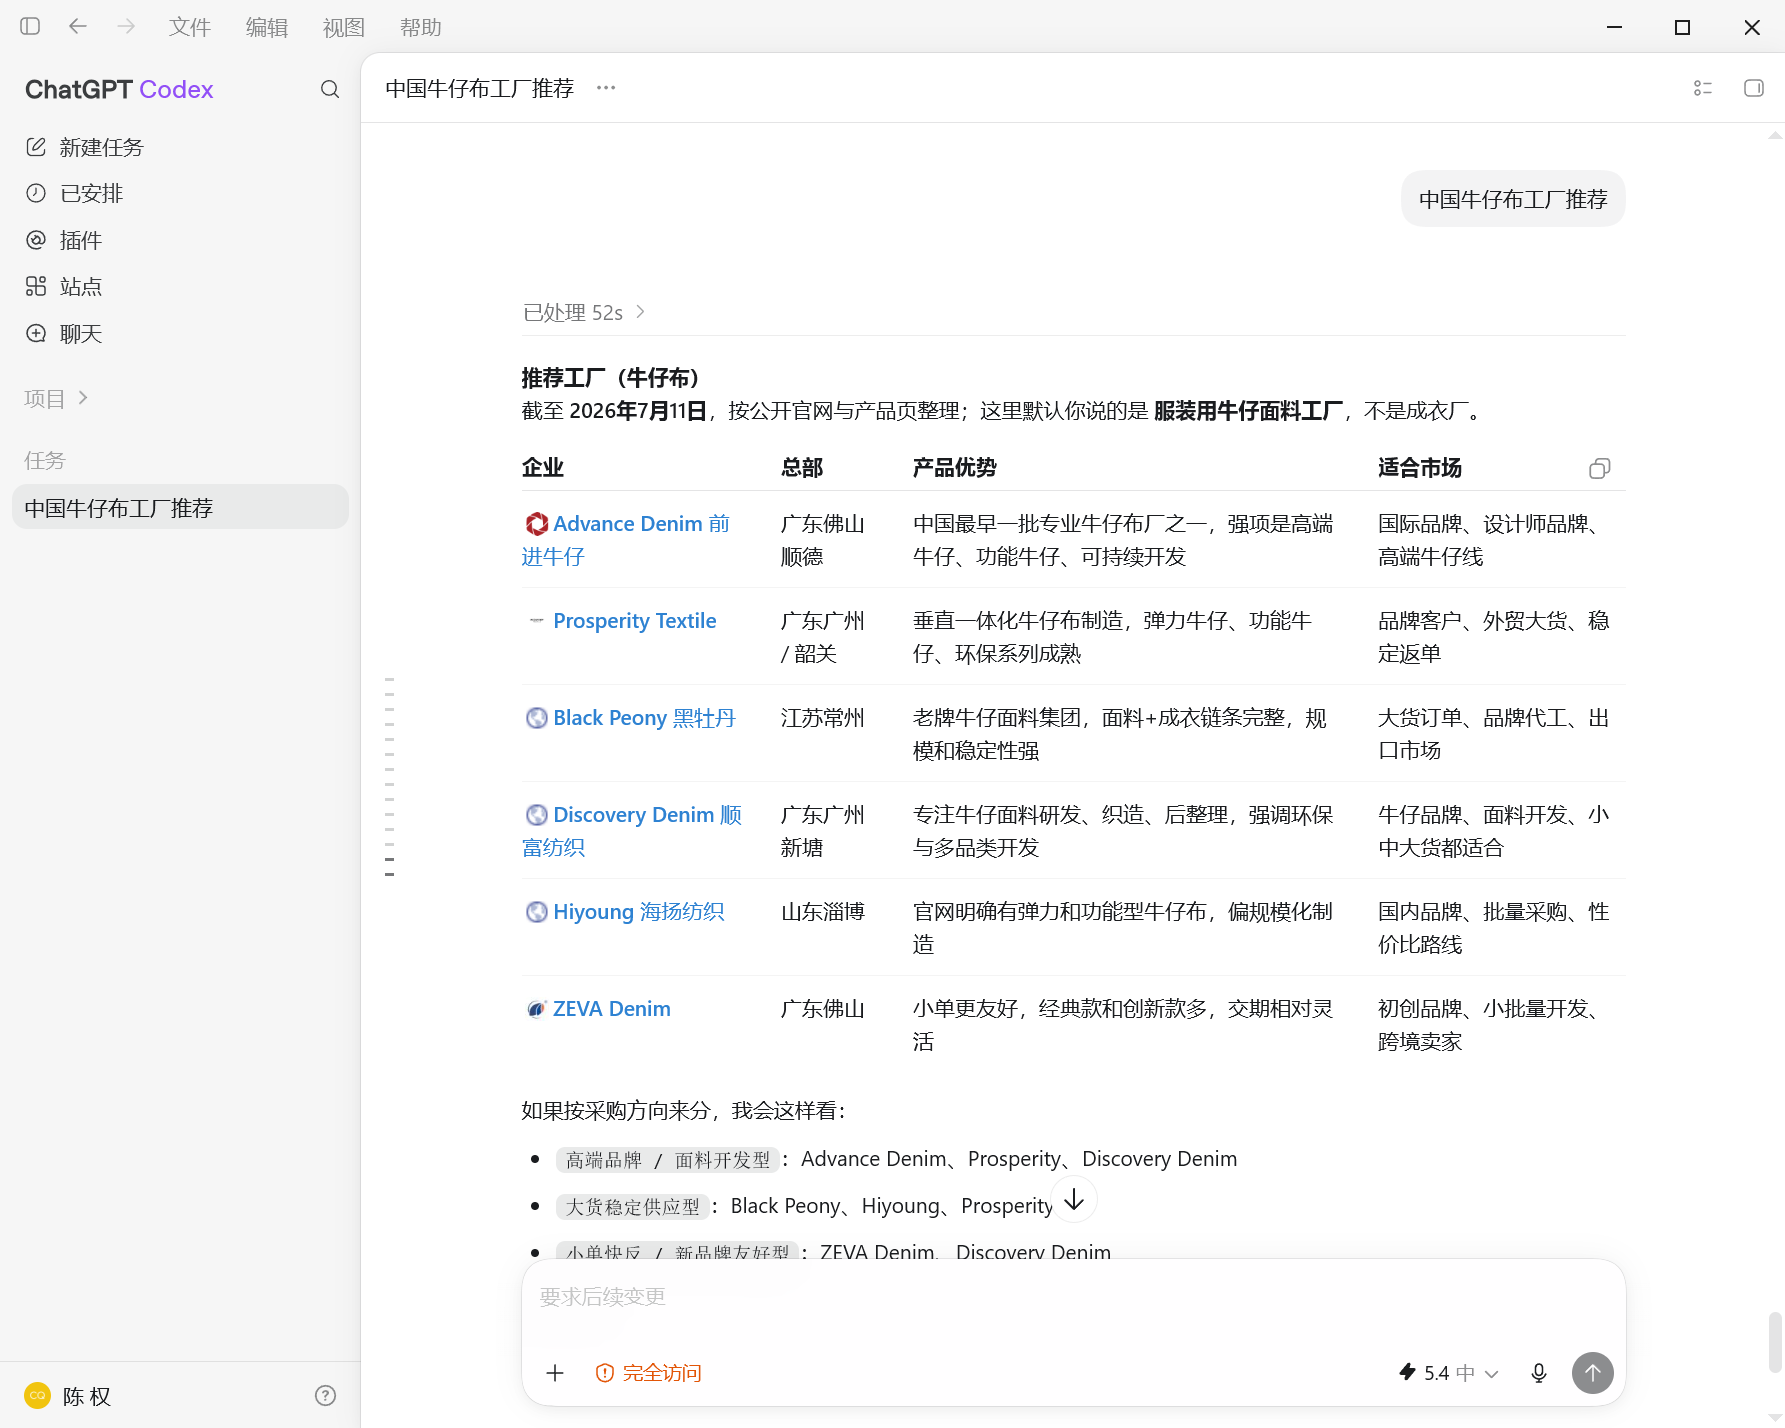Screen dimensions: 1785x1428
Task: Focus the 要求后续变更 input field
Action: (x=1074, y=1297)
